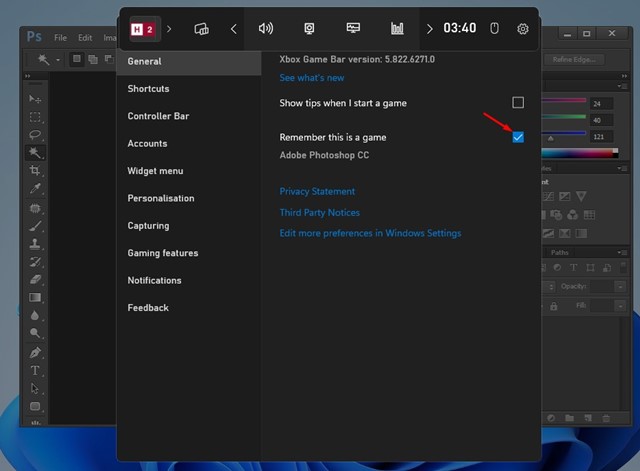
Task: Select Photoshop Type tool
Action: click(x=35, y=370)
